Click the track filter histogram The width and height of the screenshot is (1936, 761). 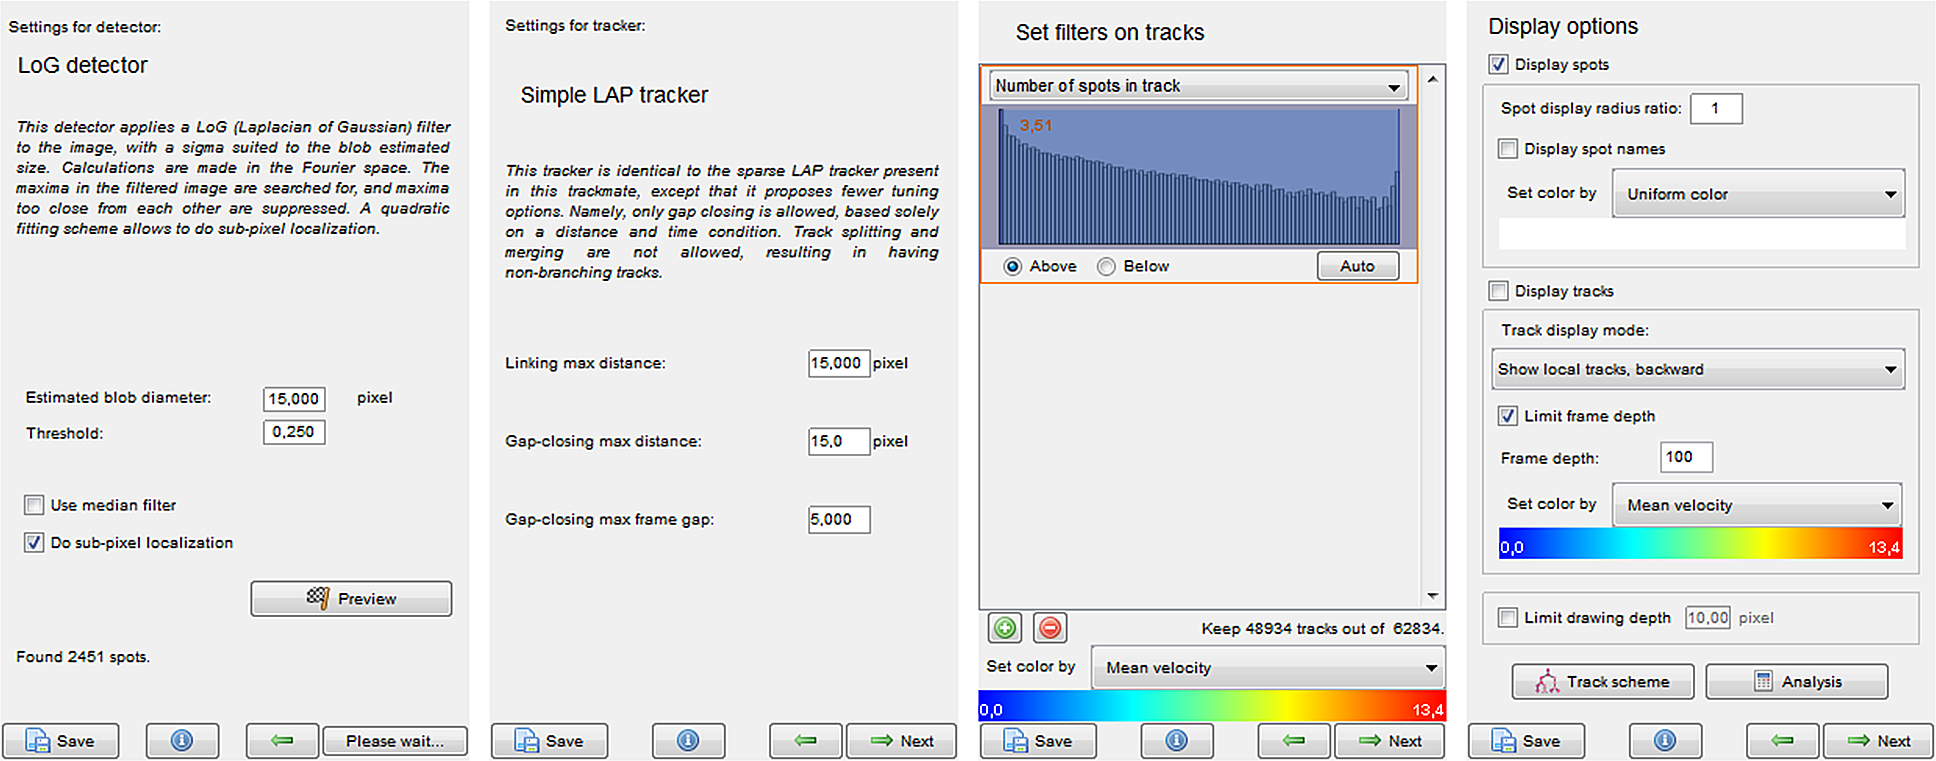click(1198, 178)
